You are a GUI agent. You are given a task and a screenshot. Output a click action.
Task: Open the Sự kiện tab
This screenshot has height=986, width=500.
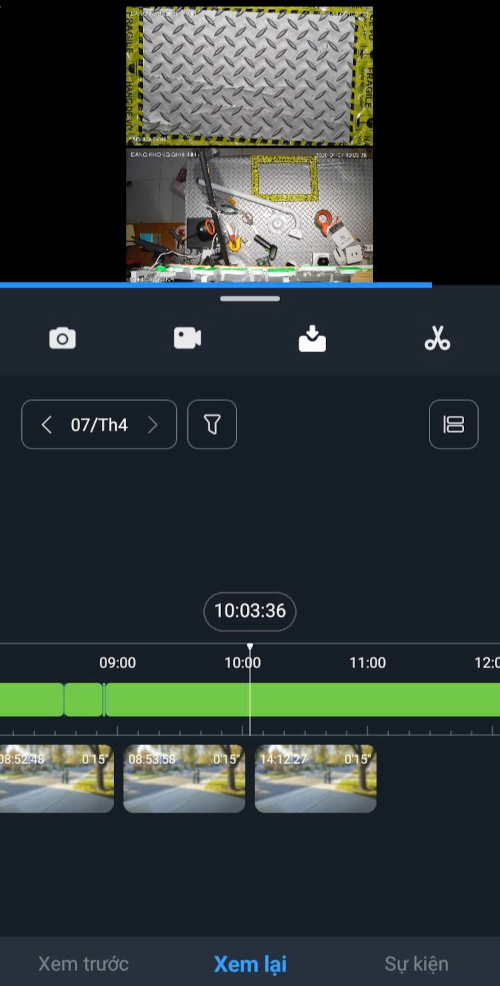(x=416, y=963)
